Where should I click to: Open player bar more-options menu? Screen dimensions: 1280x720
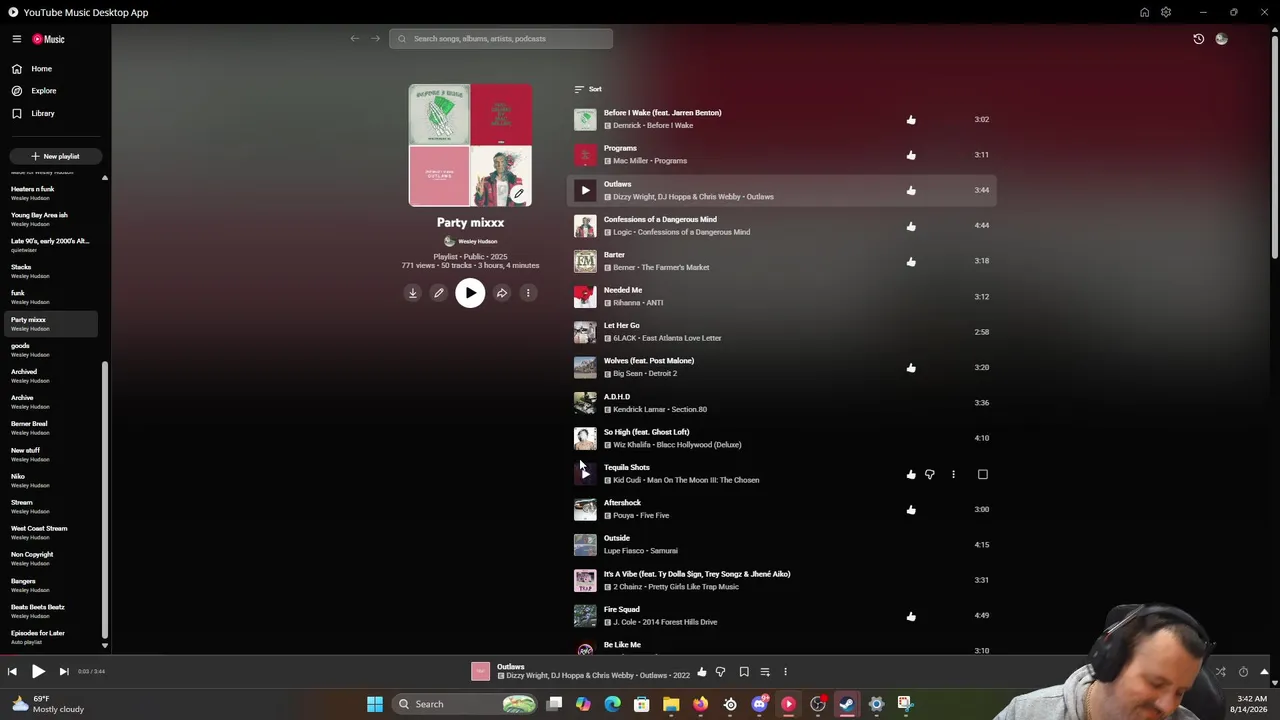tap(785, 672)
